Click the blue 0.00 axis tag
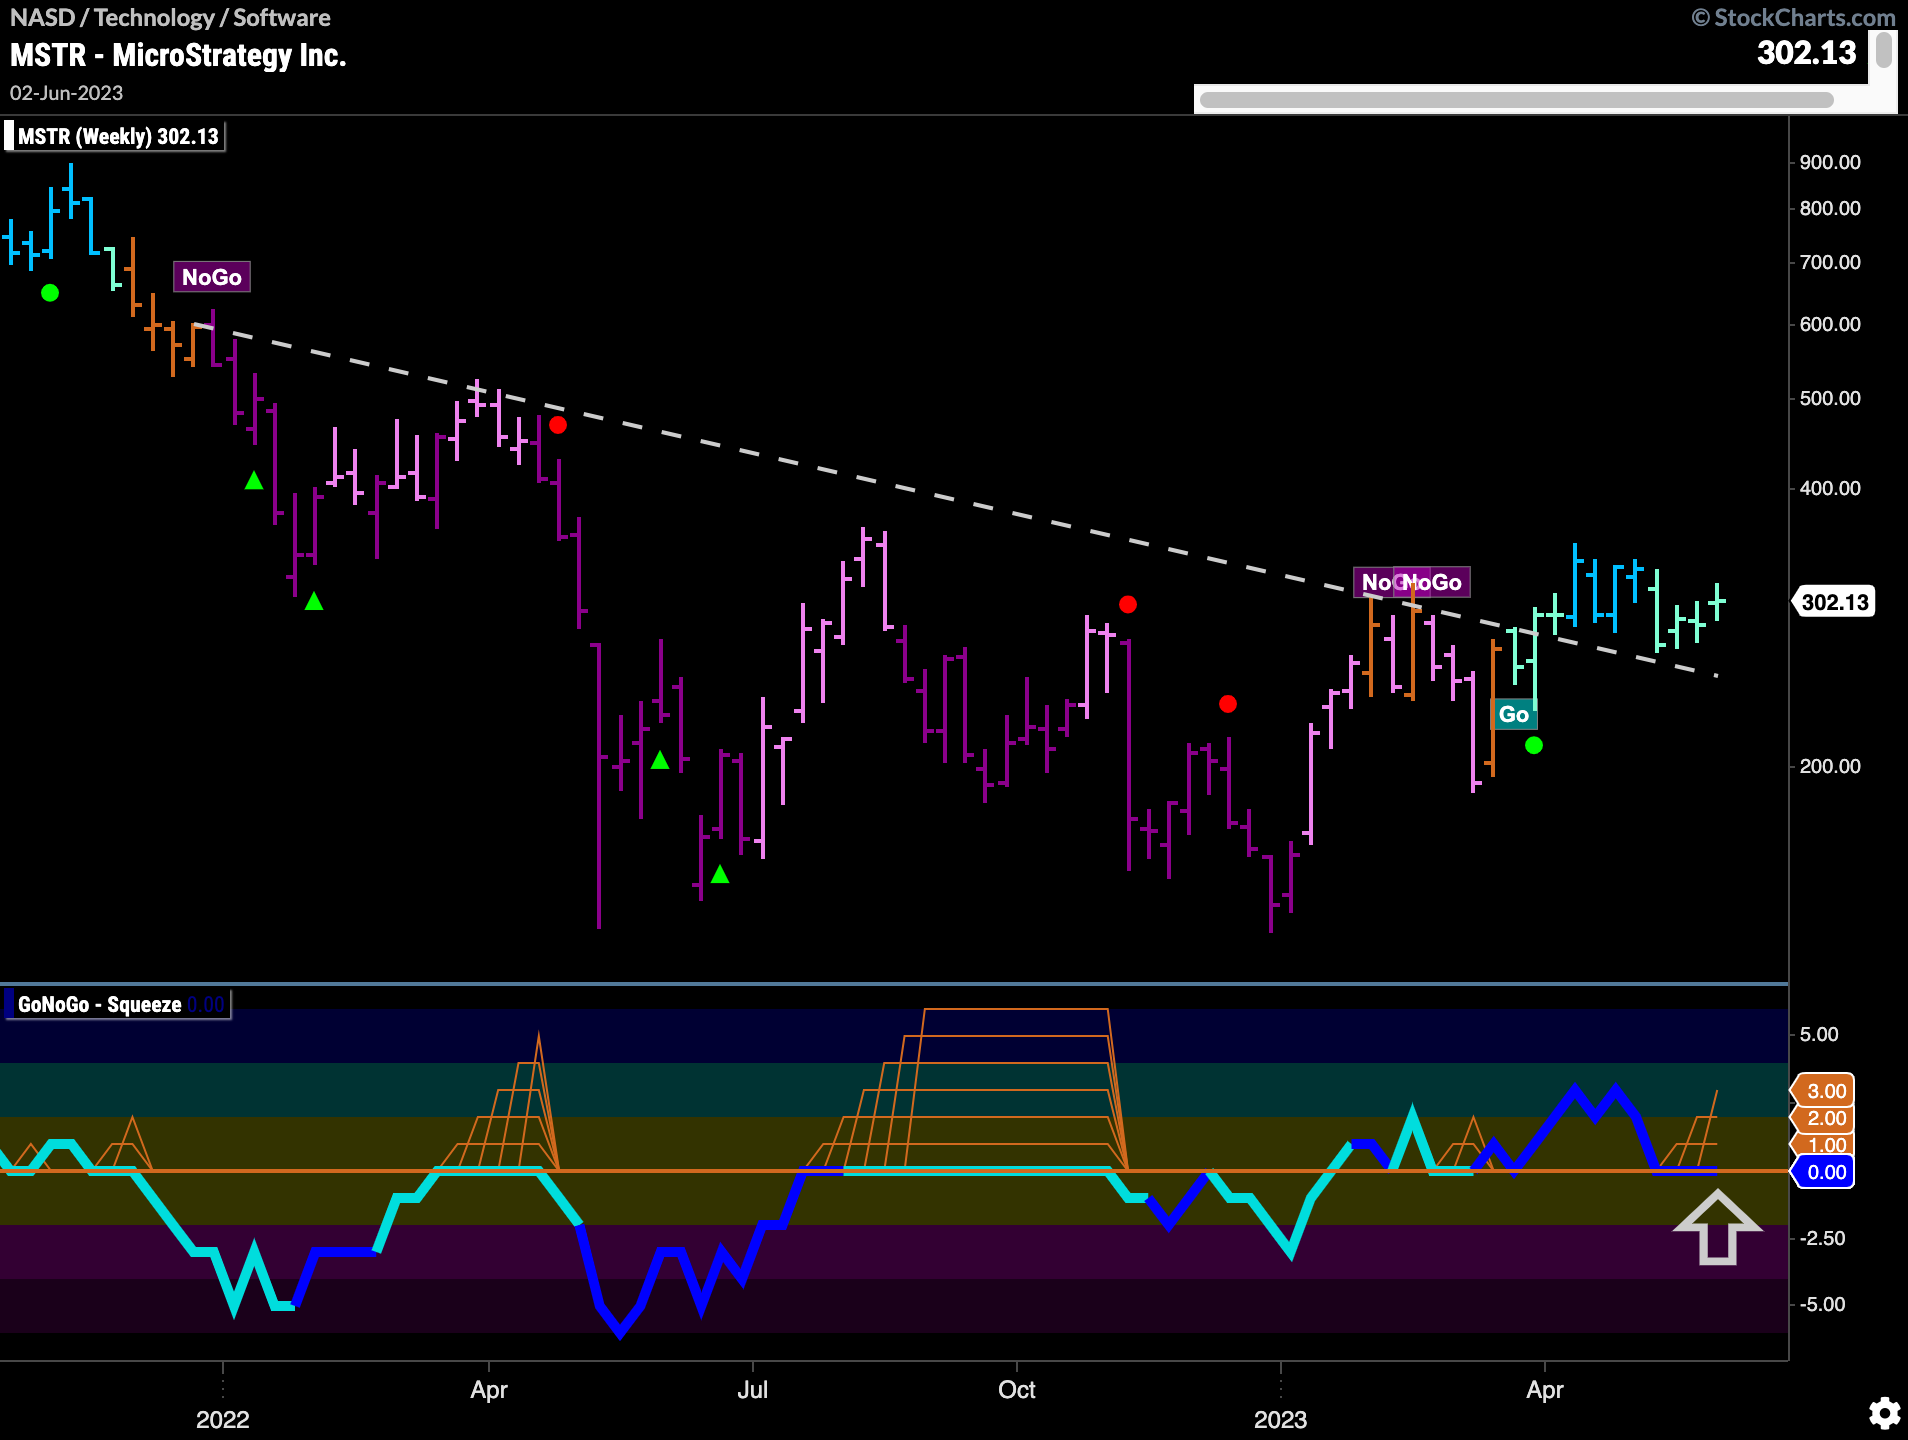The height and width of the screenshot is (1440, 1908). pyautogui.click(x=1825, y=1172)
